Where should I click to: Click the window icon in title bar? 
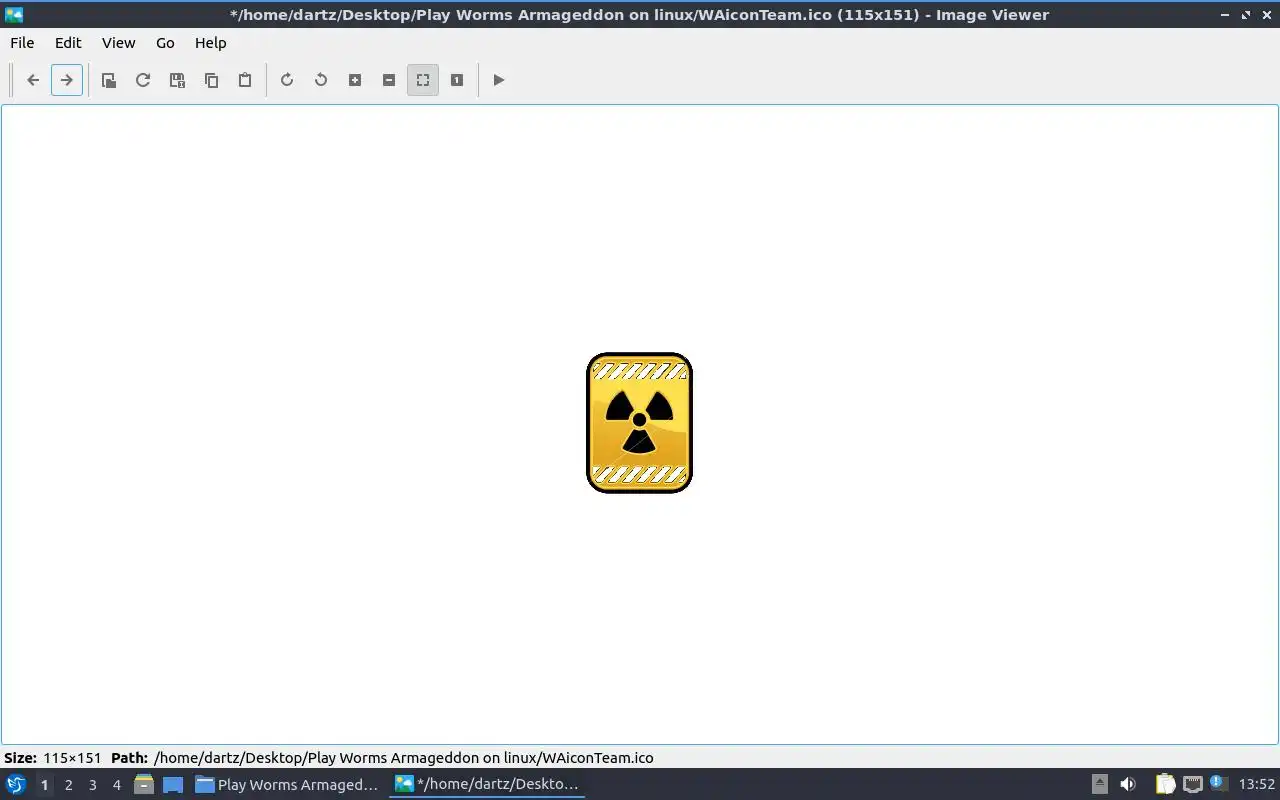(14, 15)
